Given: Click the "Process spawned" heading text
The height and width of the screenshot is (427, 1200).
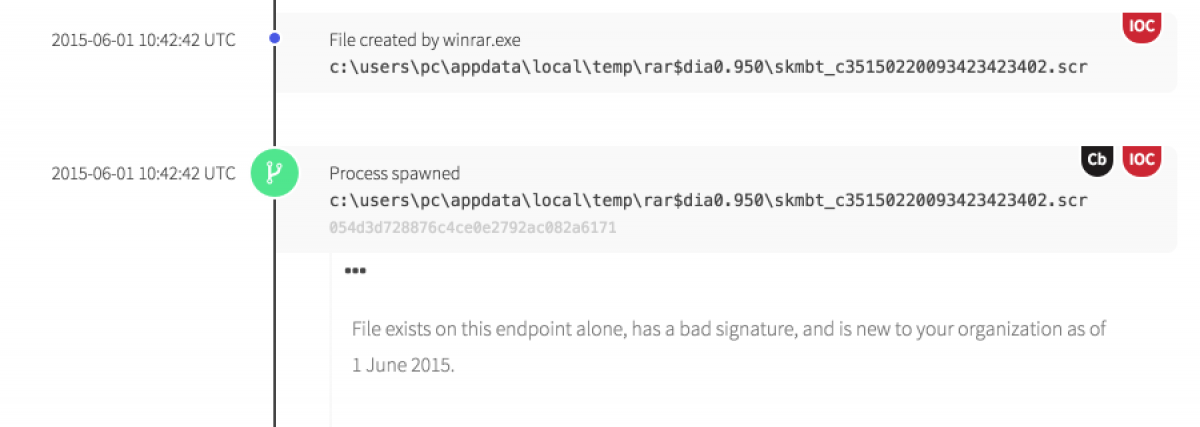Looking at the screenshot, I should point(394,174).
